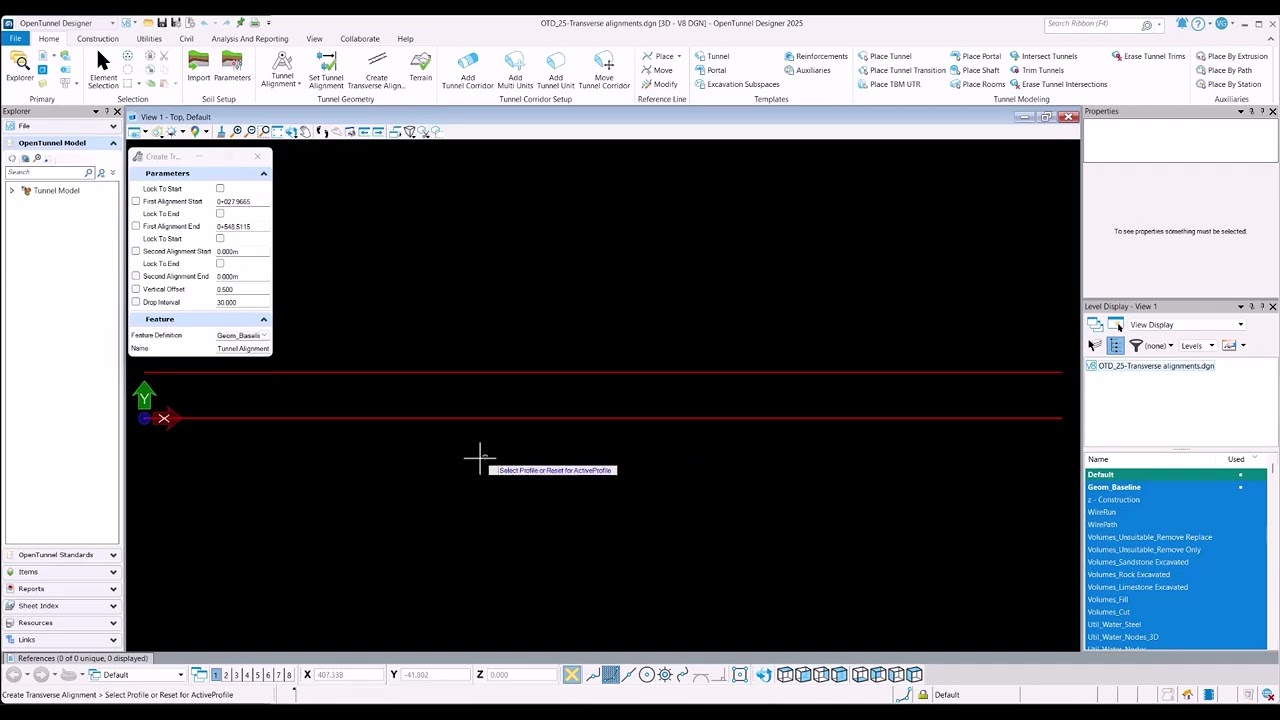Open the Portal template tool
The width and height of the screenshot is (1280, 720).
711,70
